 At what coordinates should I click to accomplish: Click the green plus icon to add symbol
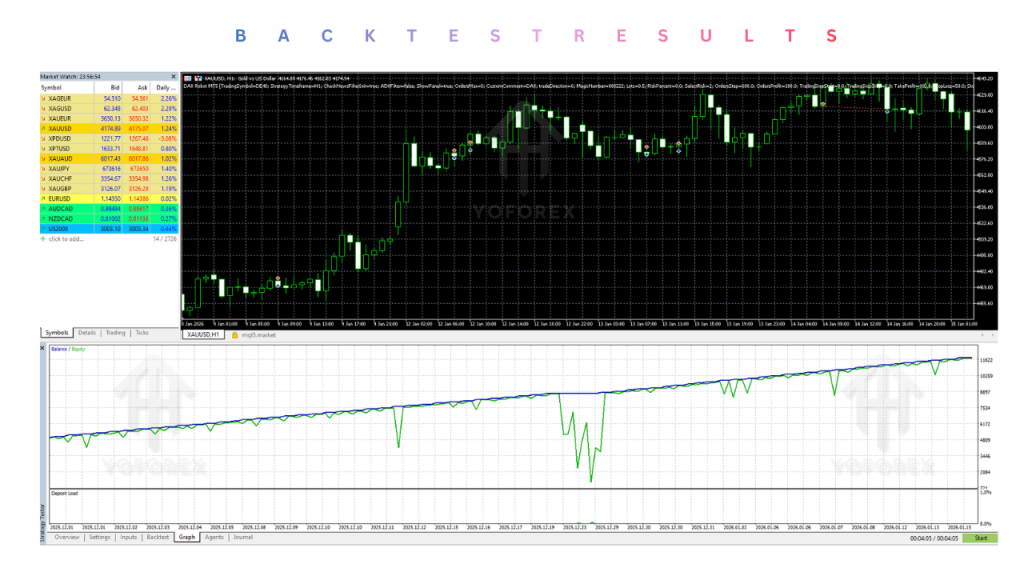click(x=43, y=239)
